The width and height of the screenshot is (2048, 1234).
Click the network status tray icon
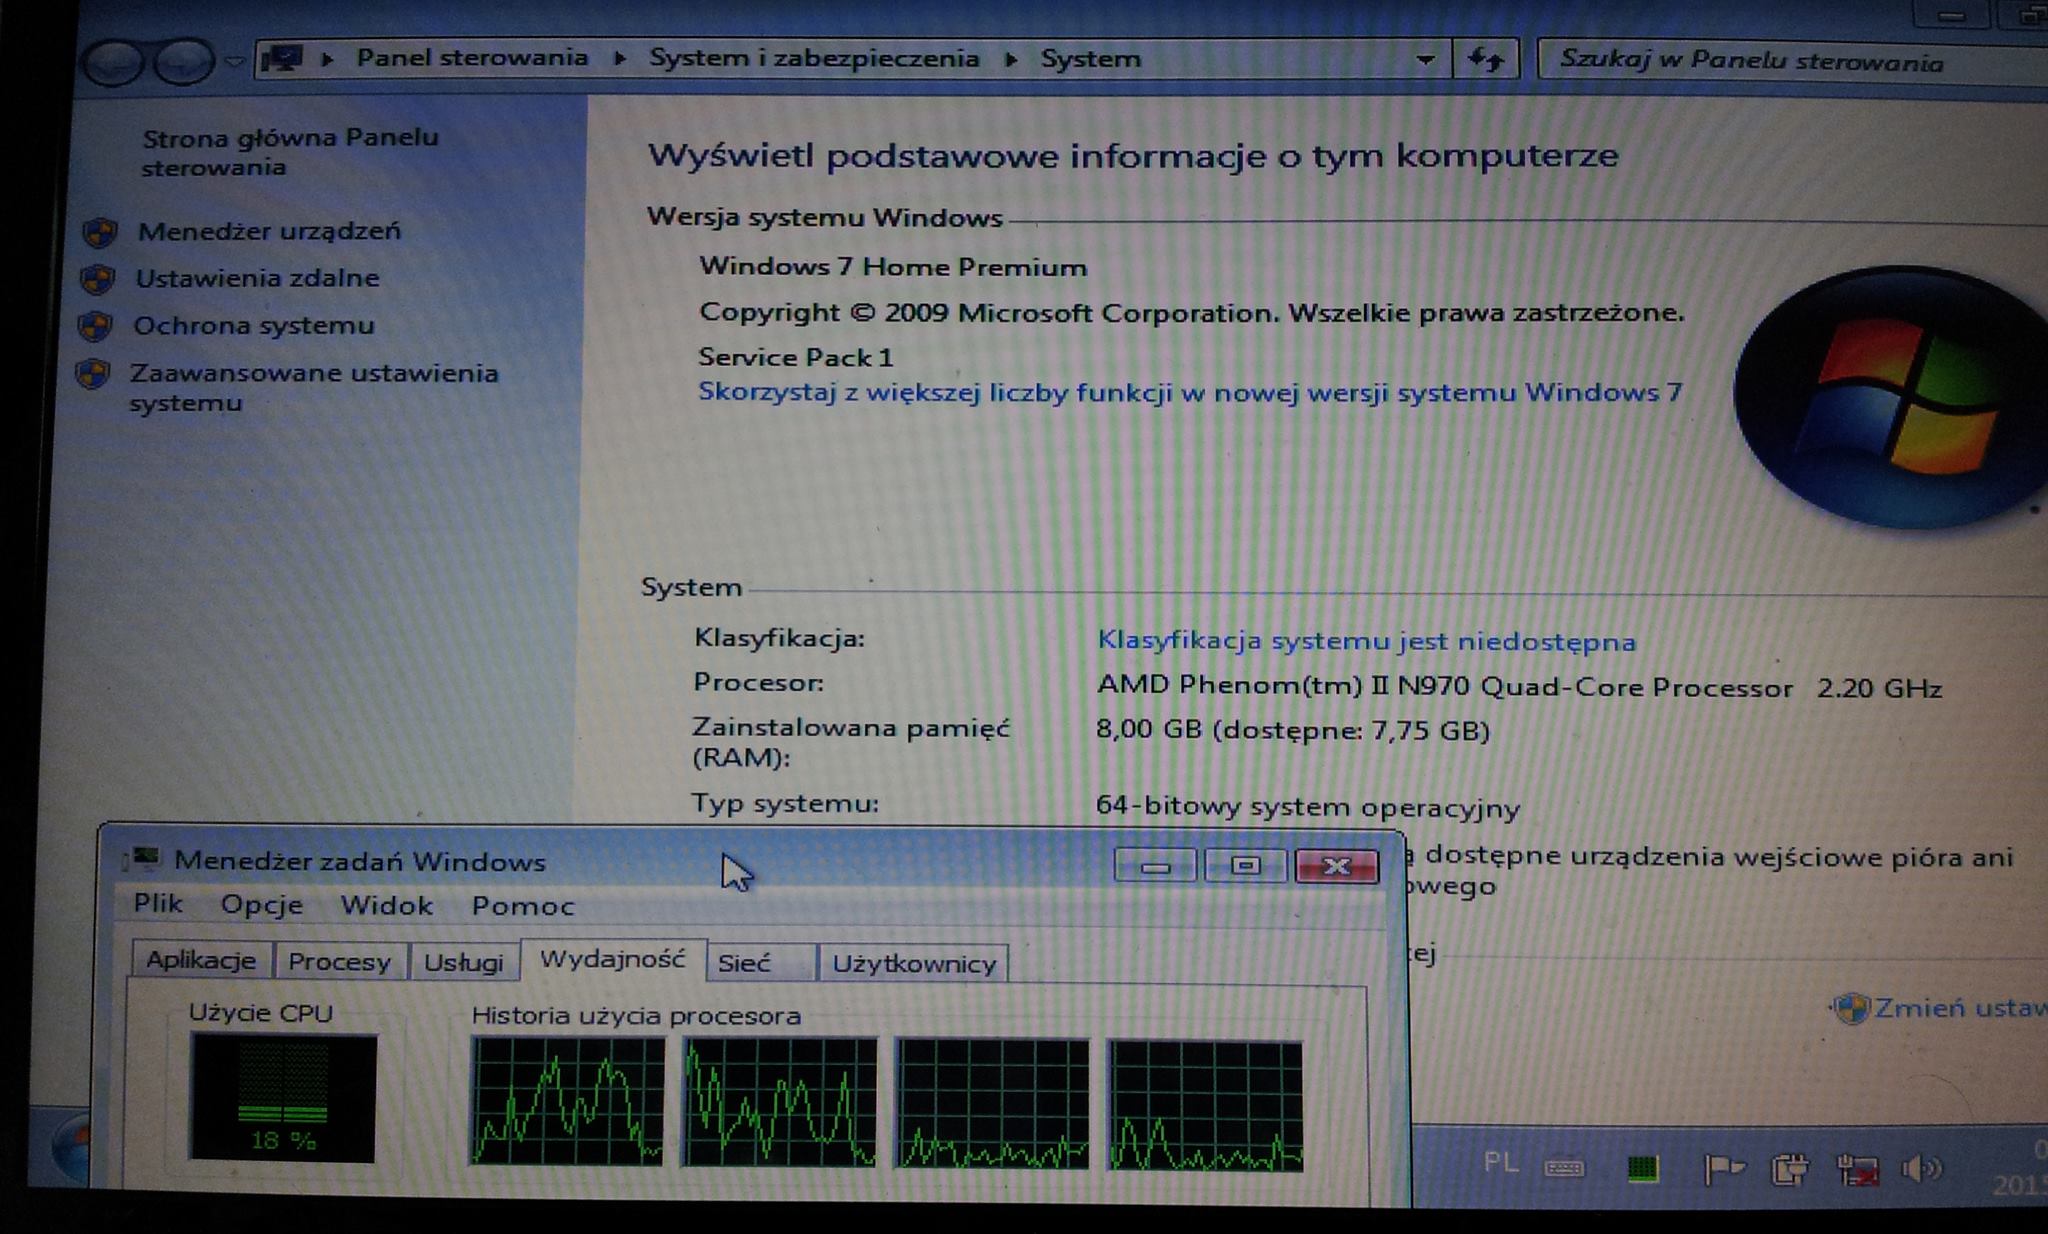(x=1857, y=1169)
